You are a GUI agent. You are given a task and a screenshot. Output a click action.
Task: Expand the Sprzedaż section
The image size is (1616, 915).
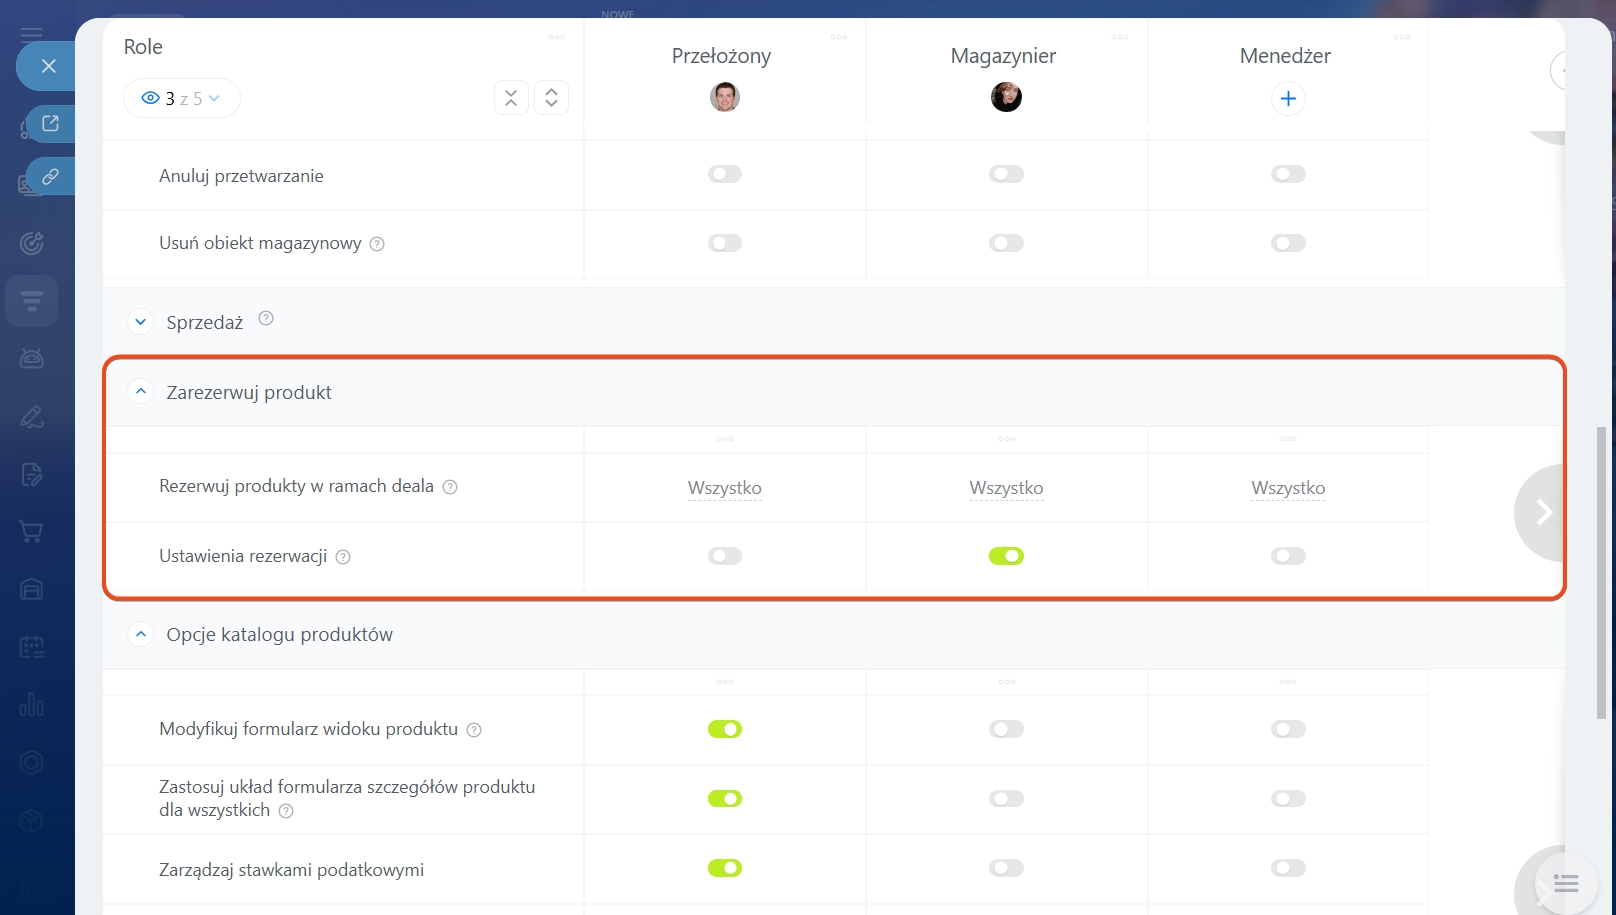tap(141, 322)
